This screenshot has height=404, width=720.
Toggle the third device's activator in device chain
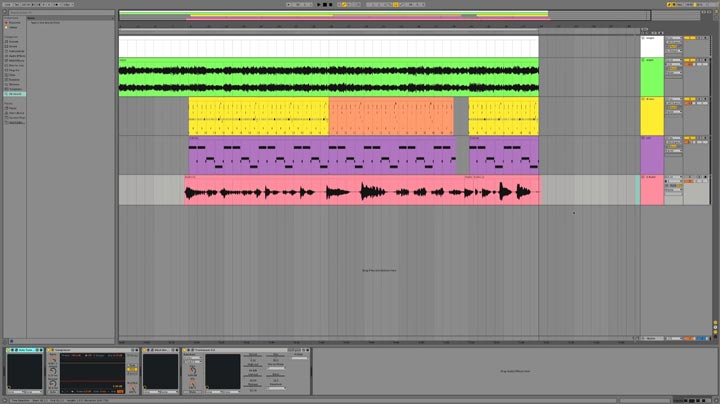[144, 350]
